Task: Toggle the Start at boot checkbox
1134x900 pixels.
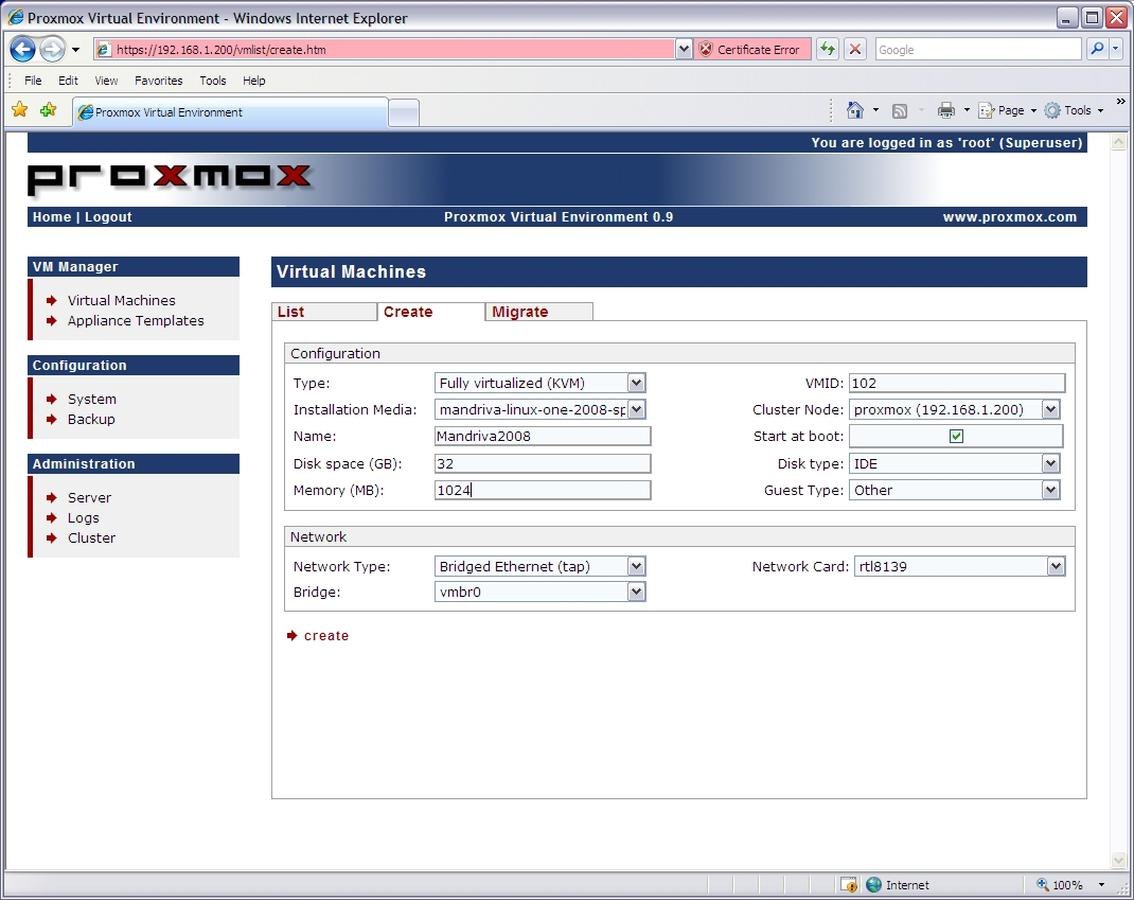Action: tap(956, 436)
